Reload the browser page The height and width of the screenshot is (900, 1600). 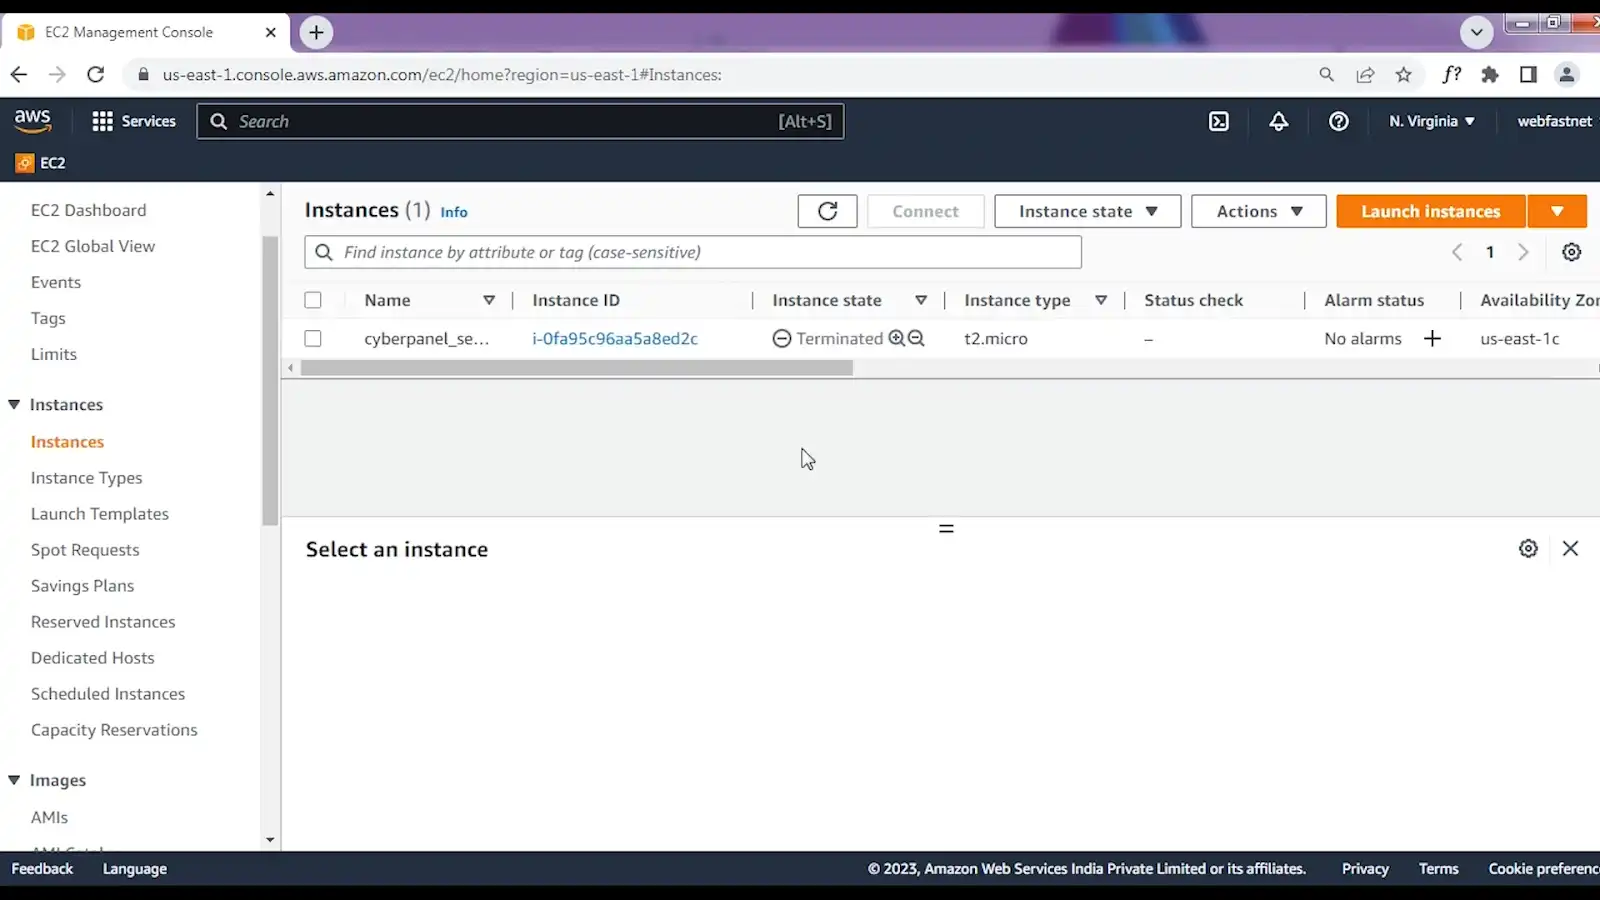tap(95, 74)
